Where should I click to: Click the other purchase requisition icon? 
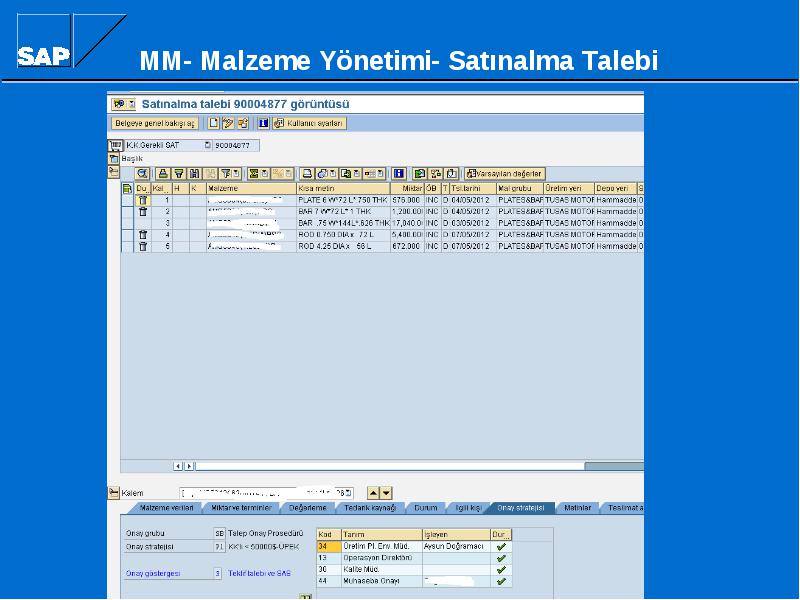click(243, 123)
